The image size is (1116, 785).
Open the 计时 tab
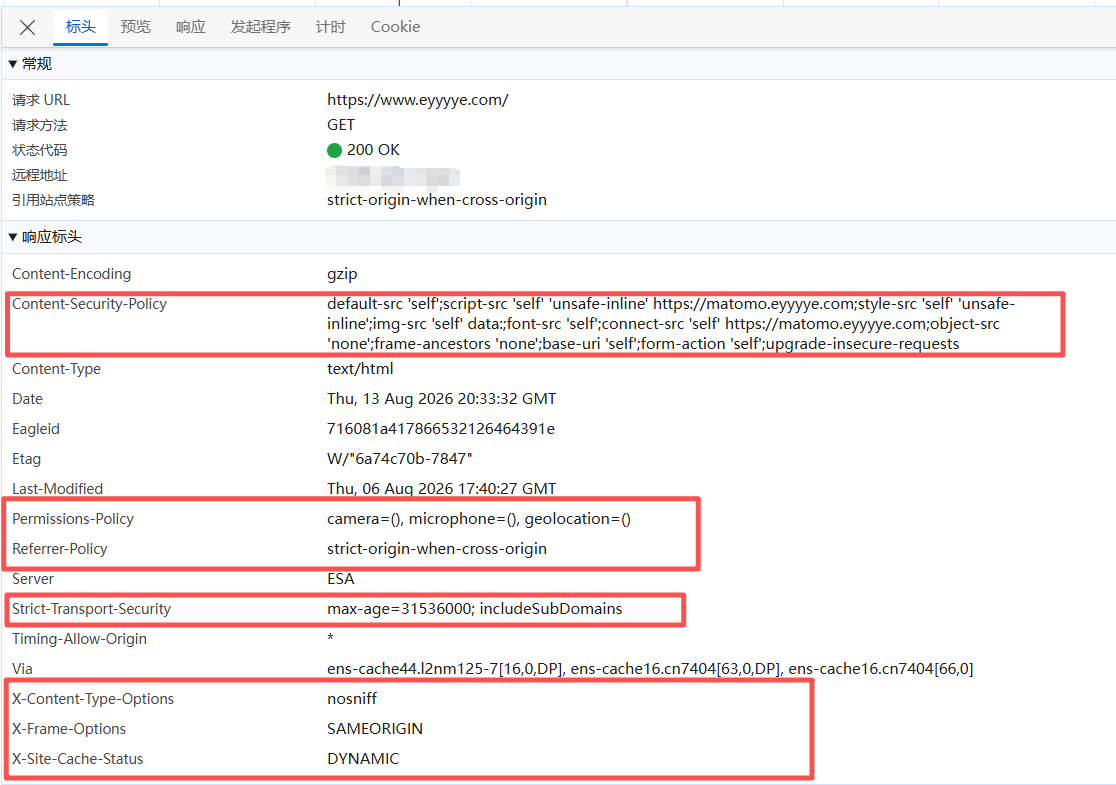(330, 27)
